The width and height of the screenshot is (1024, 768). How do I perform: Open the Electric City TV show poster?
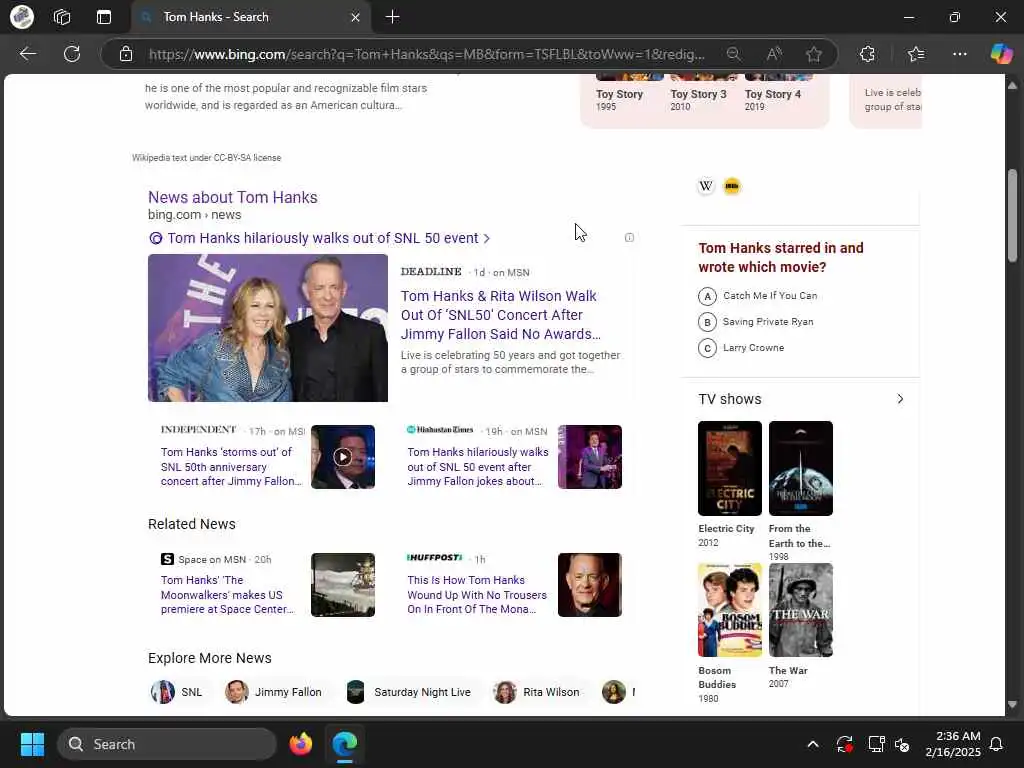pyautogui.click(x=729, y=468)
